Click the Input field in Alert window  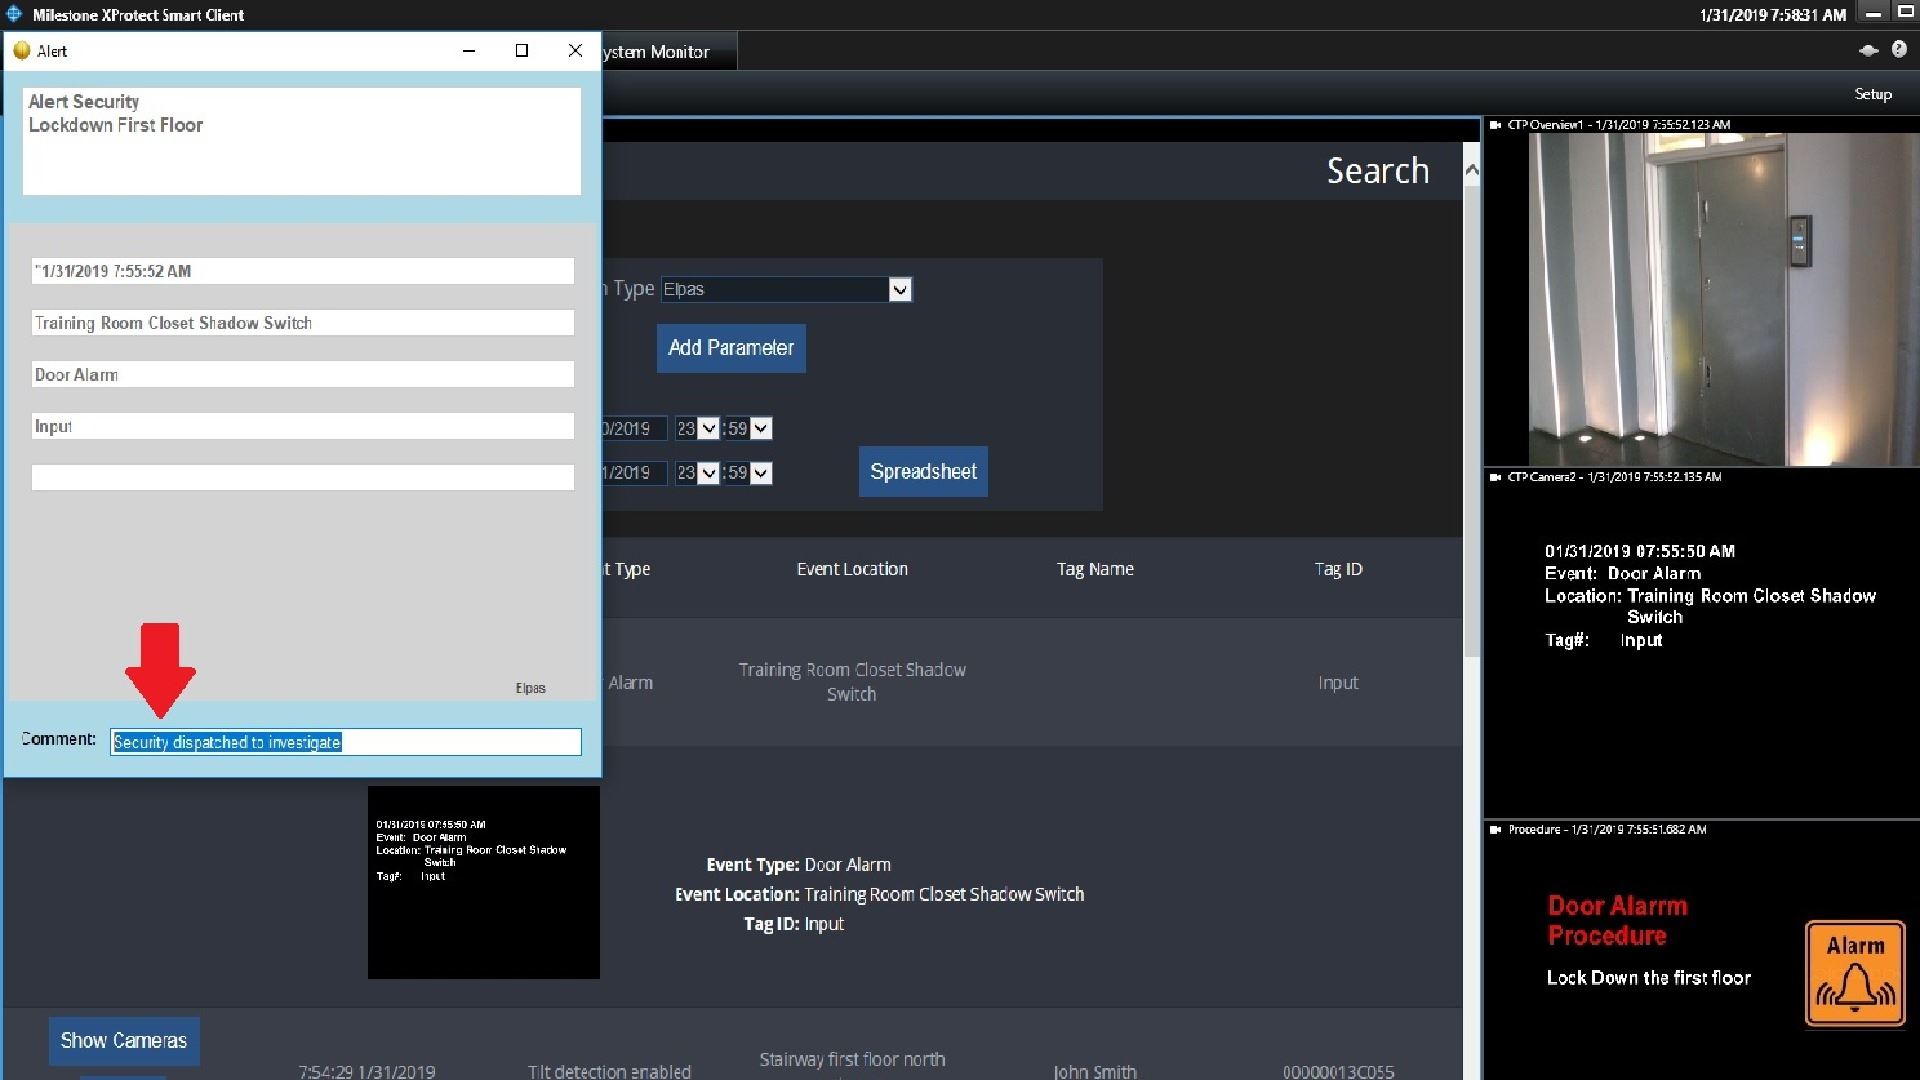[302, 426]
